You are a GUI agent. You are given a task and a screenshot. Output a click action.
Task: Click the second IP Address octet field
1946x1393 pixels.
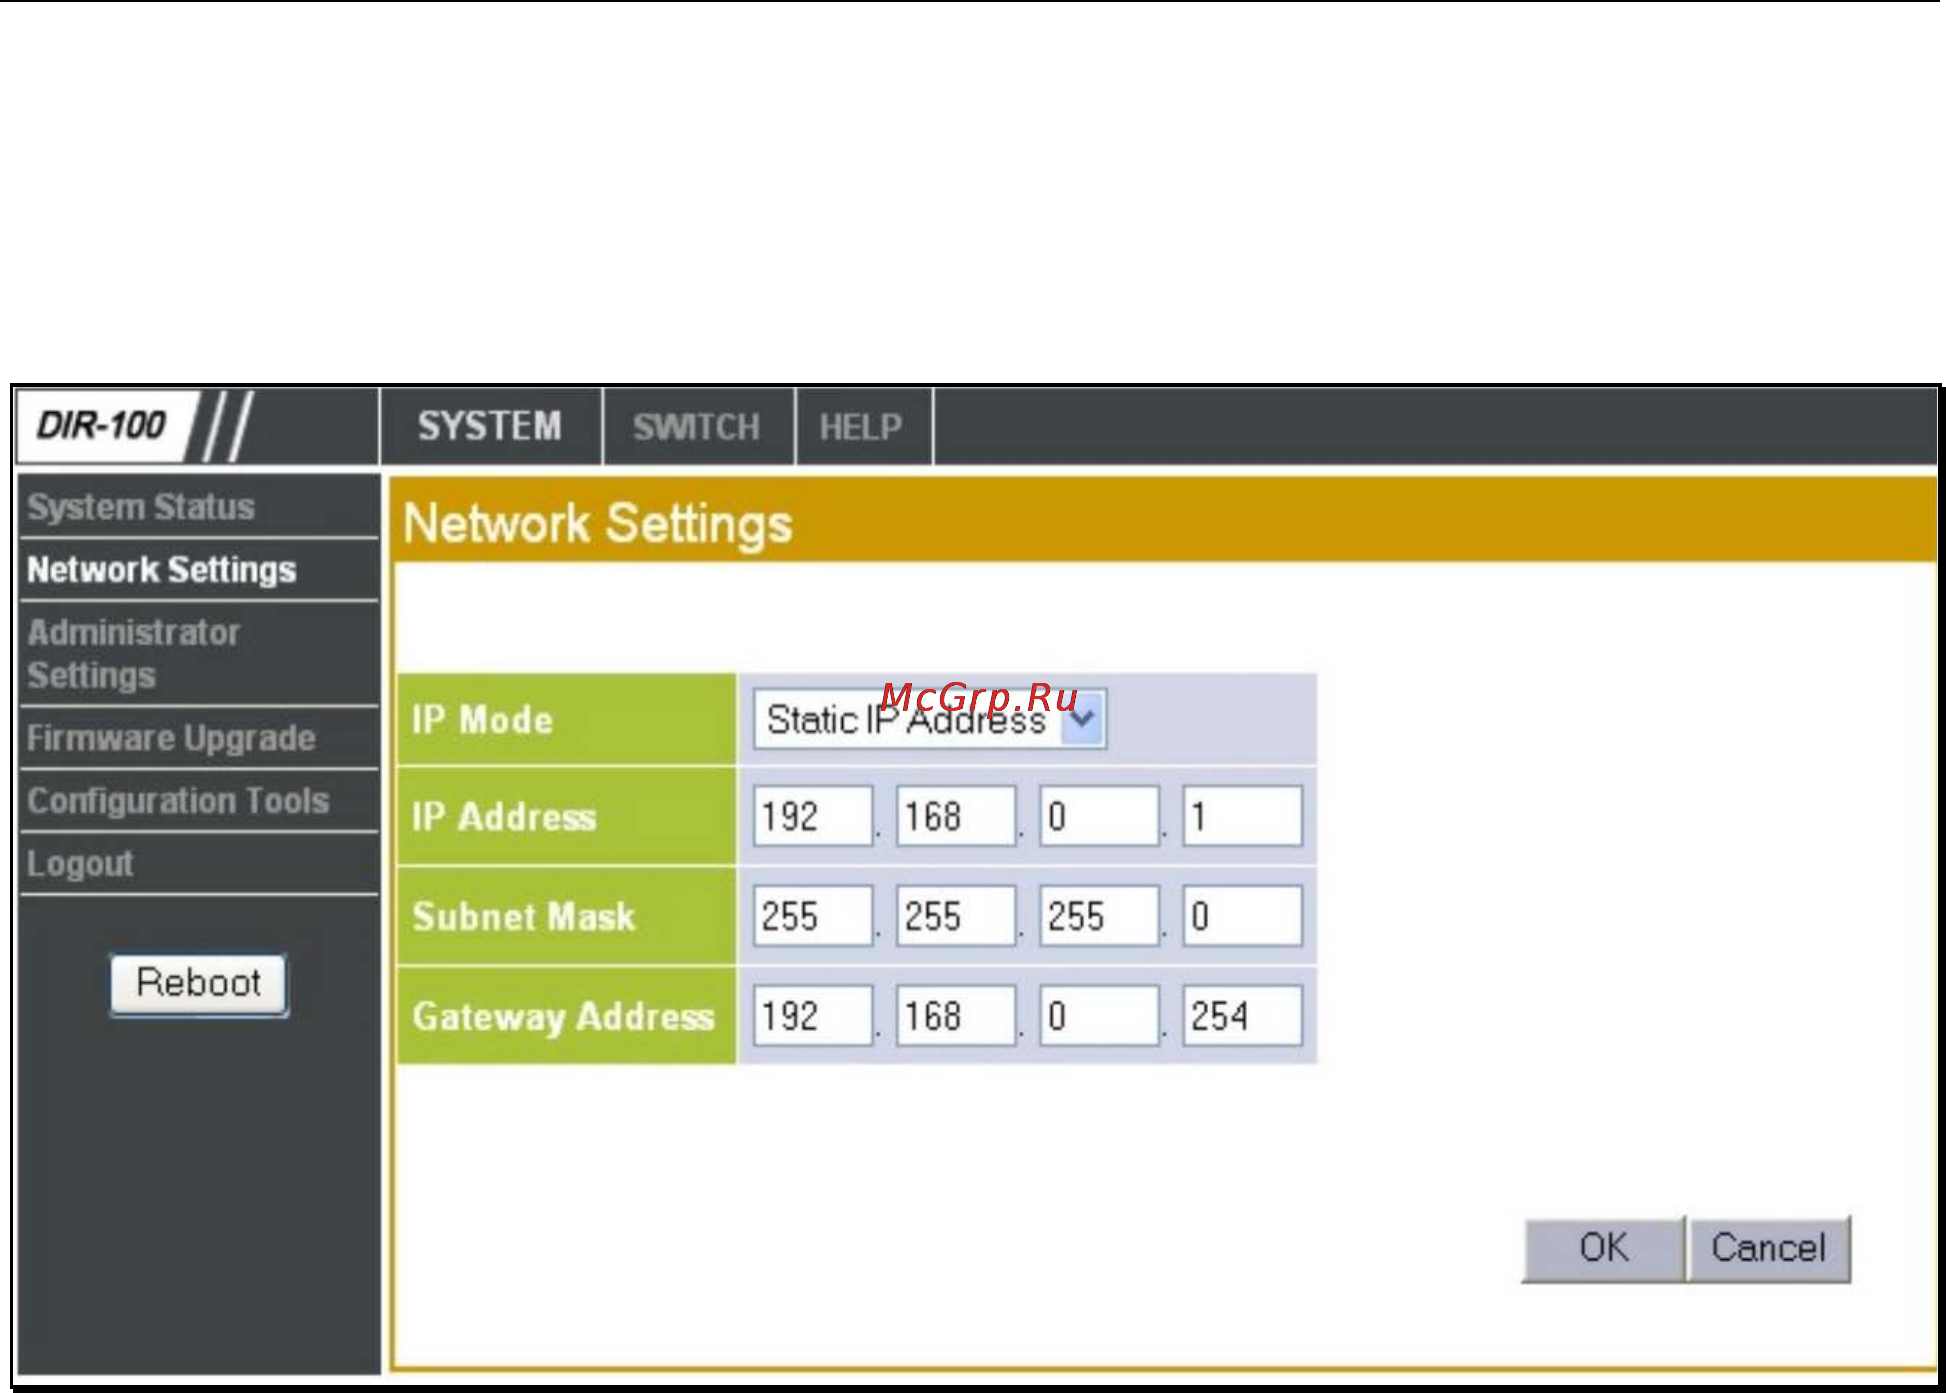956,816
